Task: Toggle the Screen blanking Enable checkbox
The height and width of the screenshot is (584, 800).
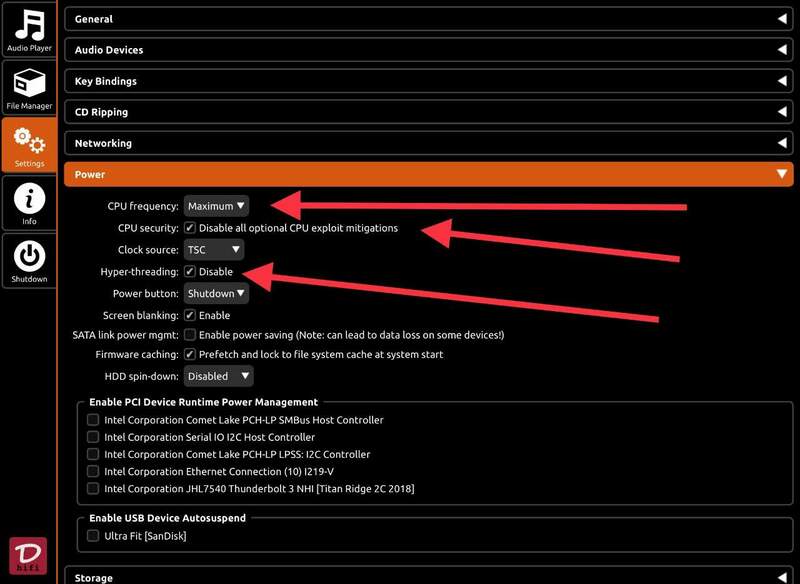Action: pyautogui.click(x=190, y=315)
